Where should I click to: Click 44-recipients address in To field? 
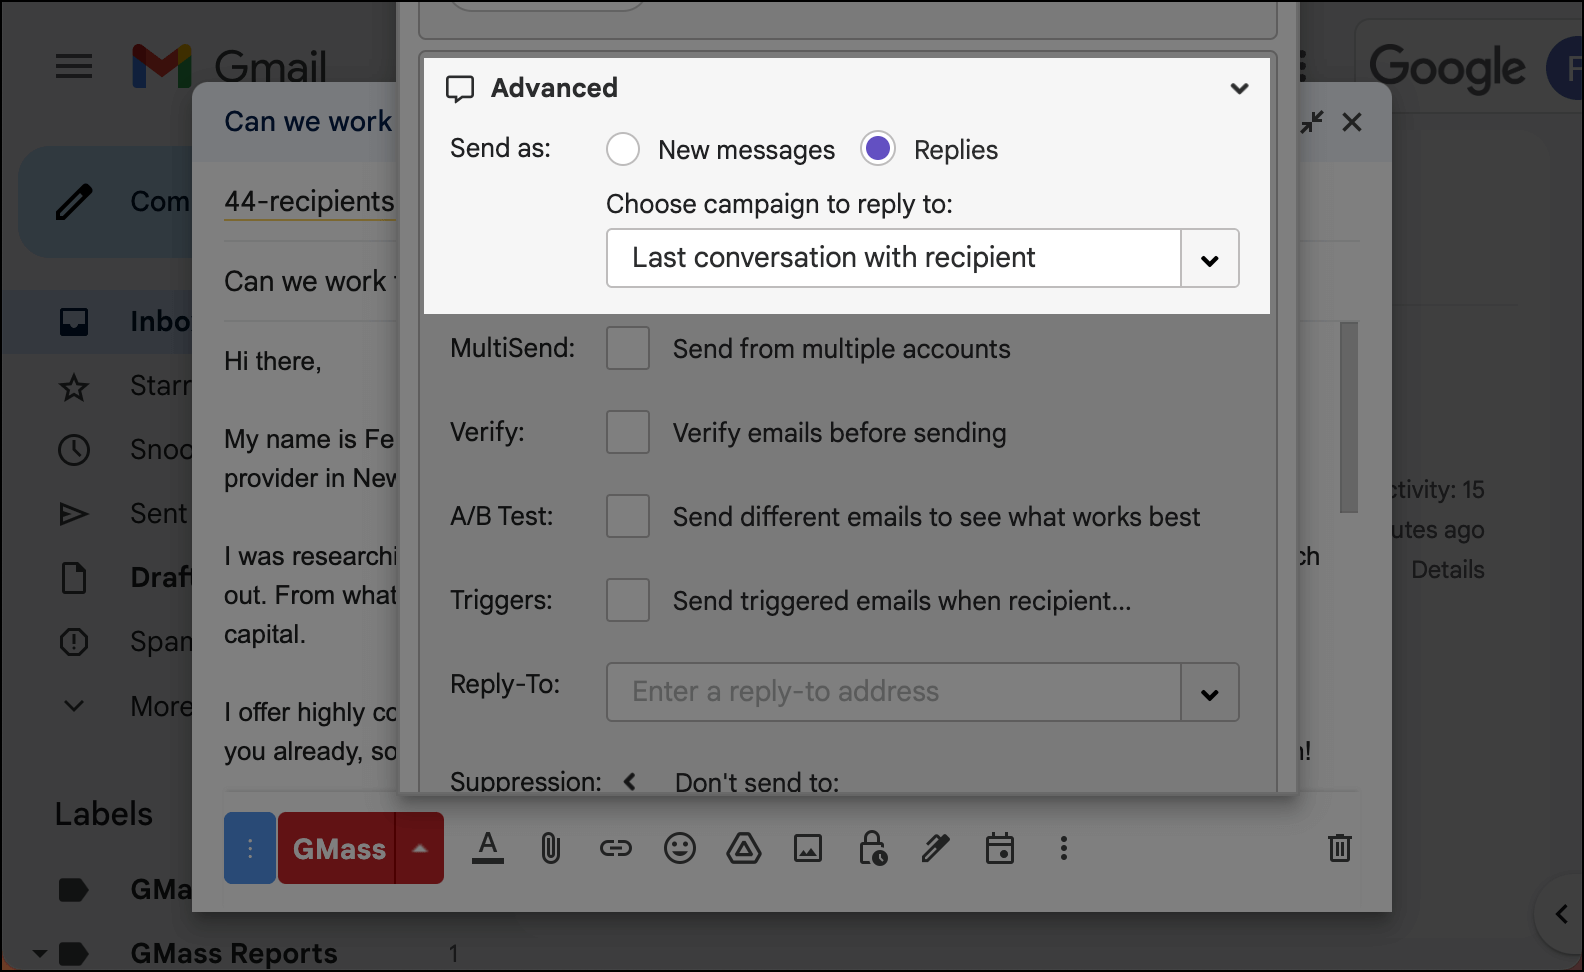pyautogui.click(x=309, y=201)
